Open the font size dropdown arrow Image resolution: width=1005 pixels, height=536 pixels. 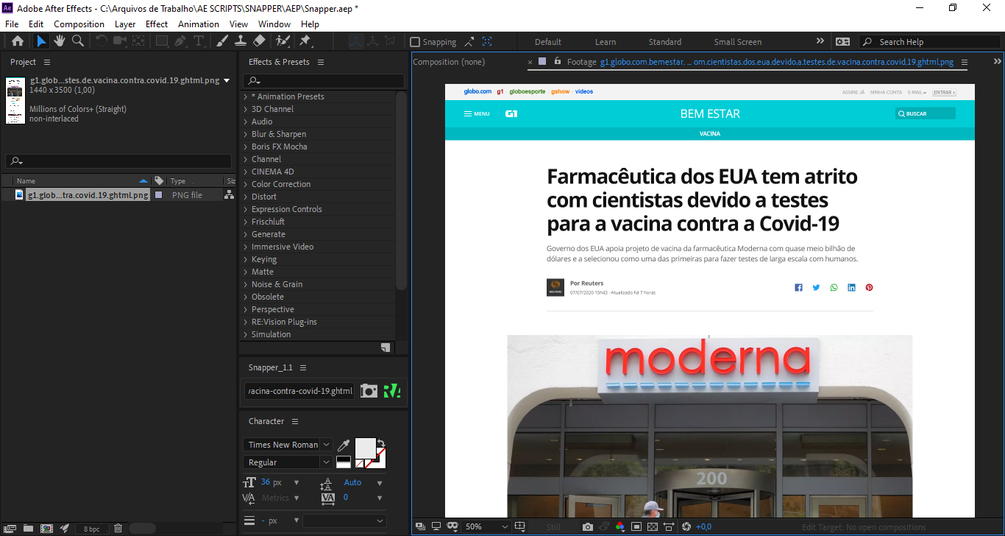296,482
